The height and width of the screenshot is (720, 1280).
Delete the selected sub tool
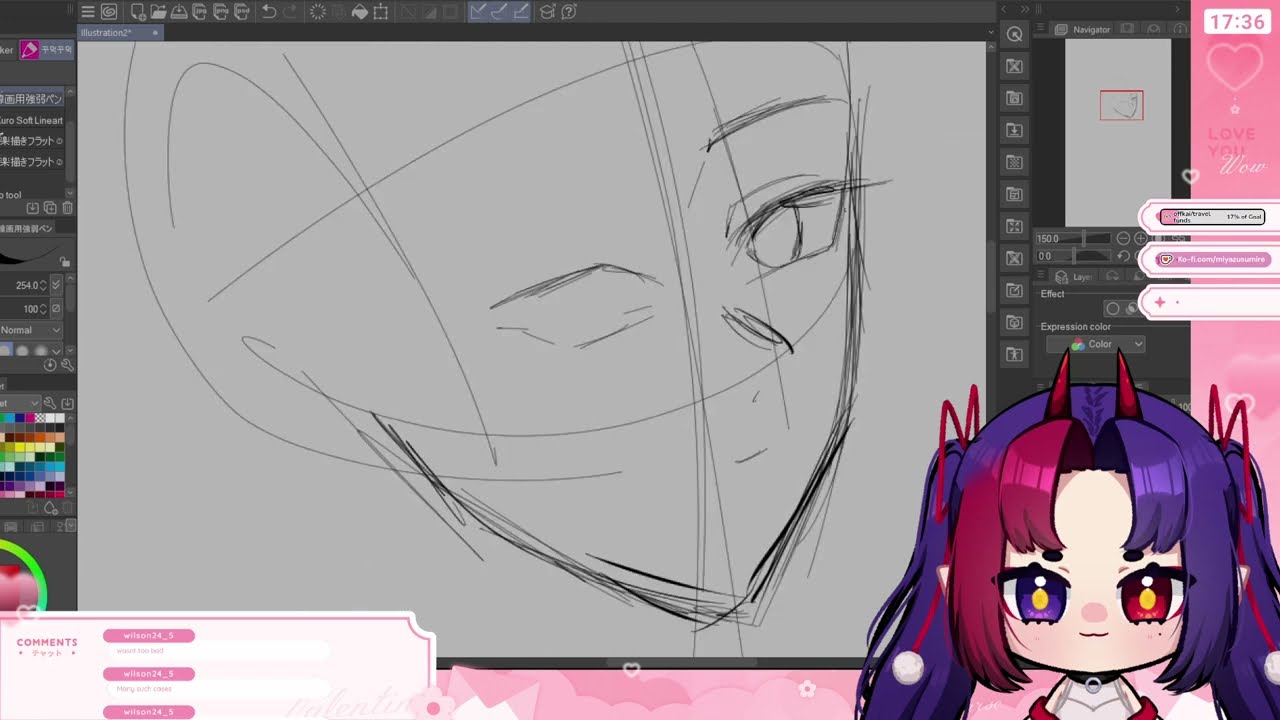(67, 208)
